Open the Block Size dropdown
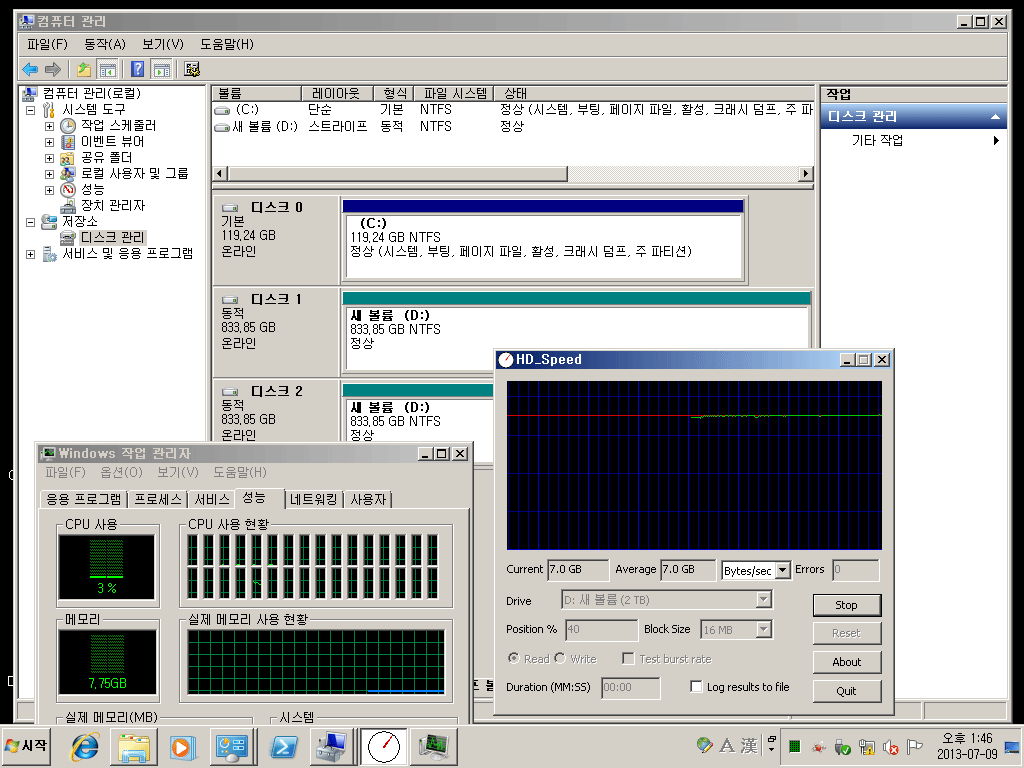This screenshot has height=768, width=1024. coord(763,630)
